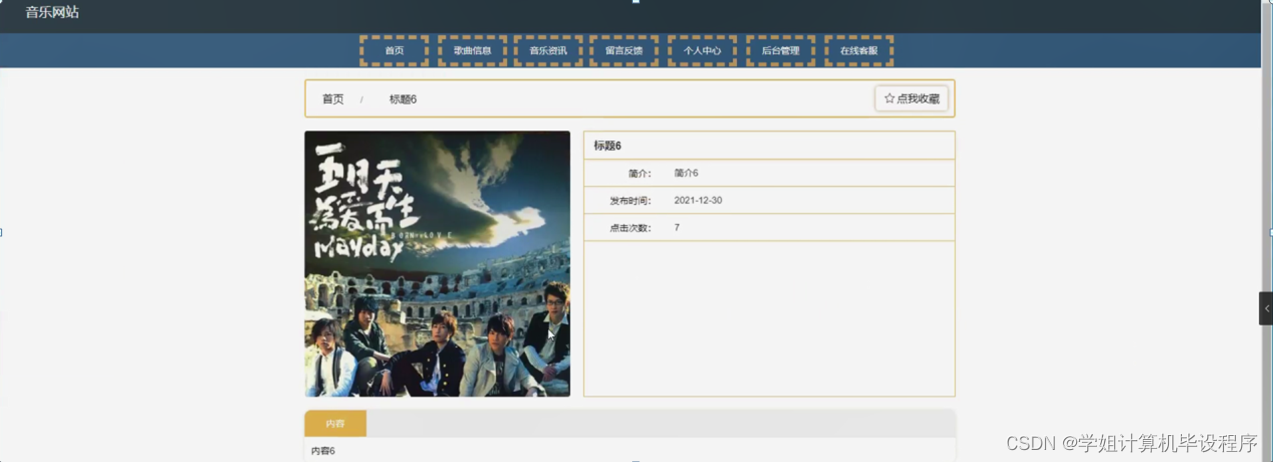Click the 2021-12-30 publish date

coord(698,200)
